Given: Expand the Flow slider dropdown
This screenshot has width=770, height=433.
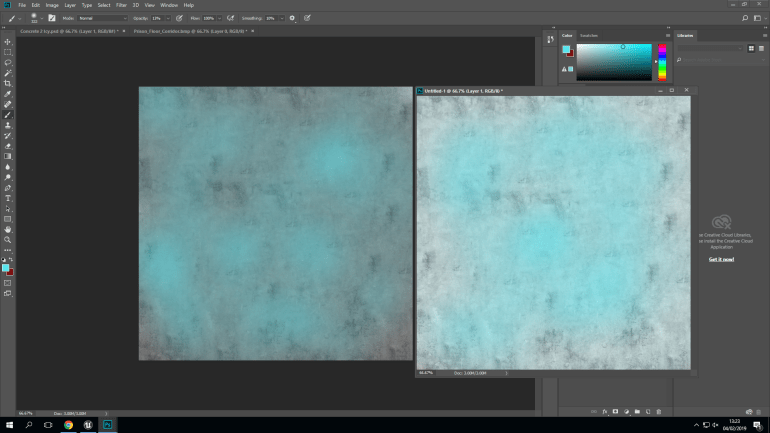Looking at the screenshot, I should [219, 18].
